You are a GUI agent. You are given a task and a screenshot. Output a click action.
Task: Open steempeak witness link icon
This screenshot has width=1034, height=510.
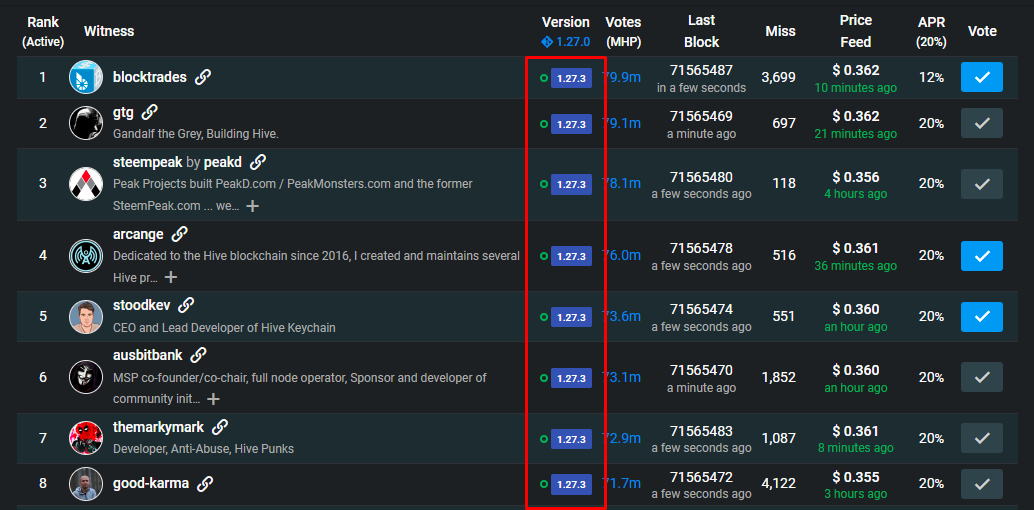coord(258,162)
